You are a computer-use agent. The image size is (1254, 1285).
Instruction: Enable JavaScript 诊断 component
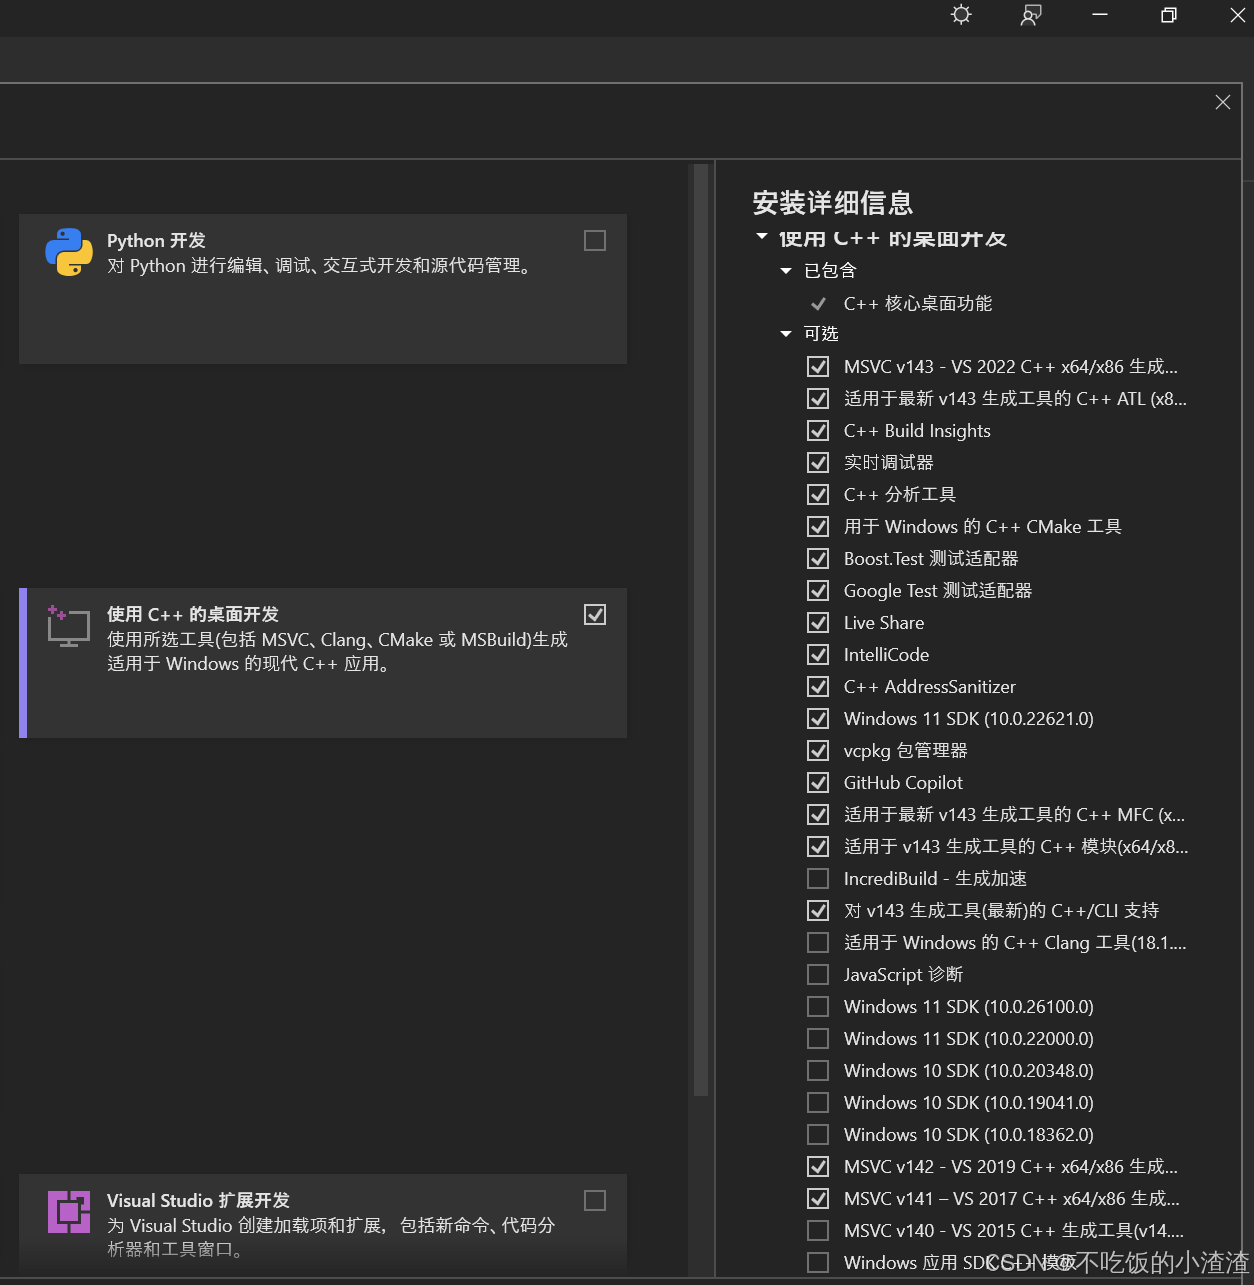817,974
